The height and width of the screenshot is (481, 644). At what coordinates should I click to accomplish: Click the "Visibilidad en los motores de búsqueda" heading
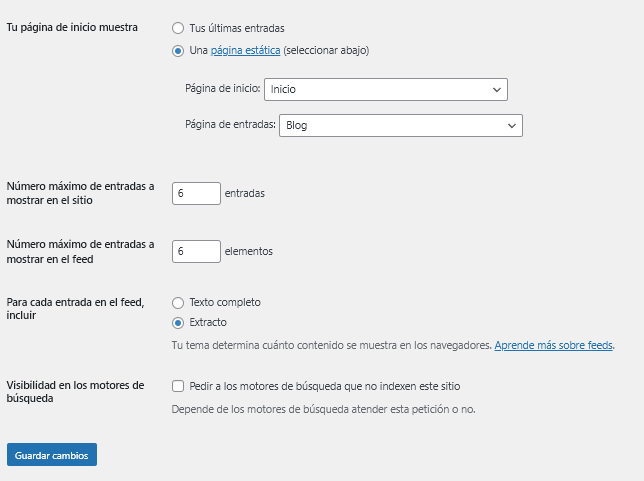(76, 391)
